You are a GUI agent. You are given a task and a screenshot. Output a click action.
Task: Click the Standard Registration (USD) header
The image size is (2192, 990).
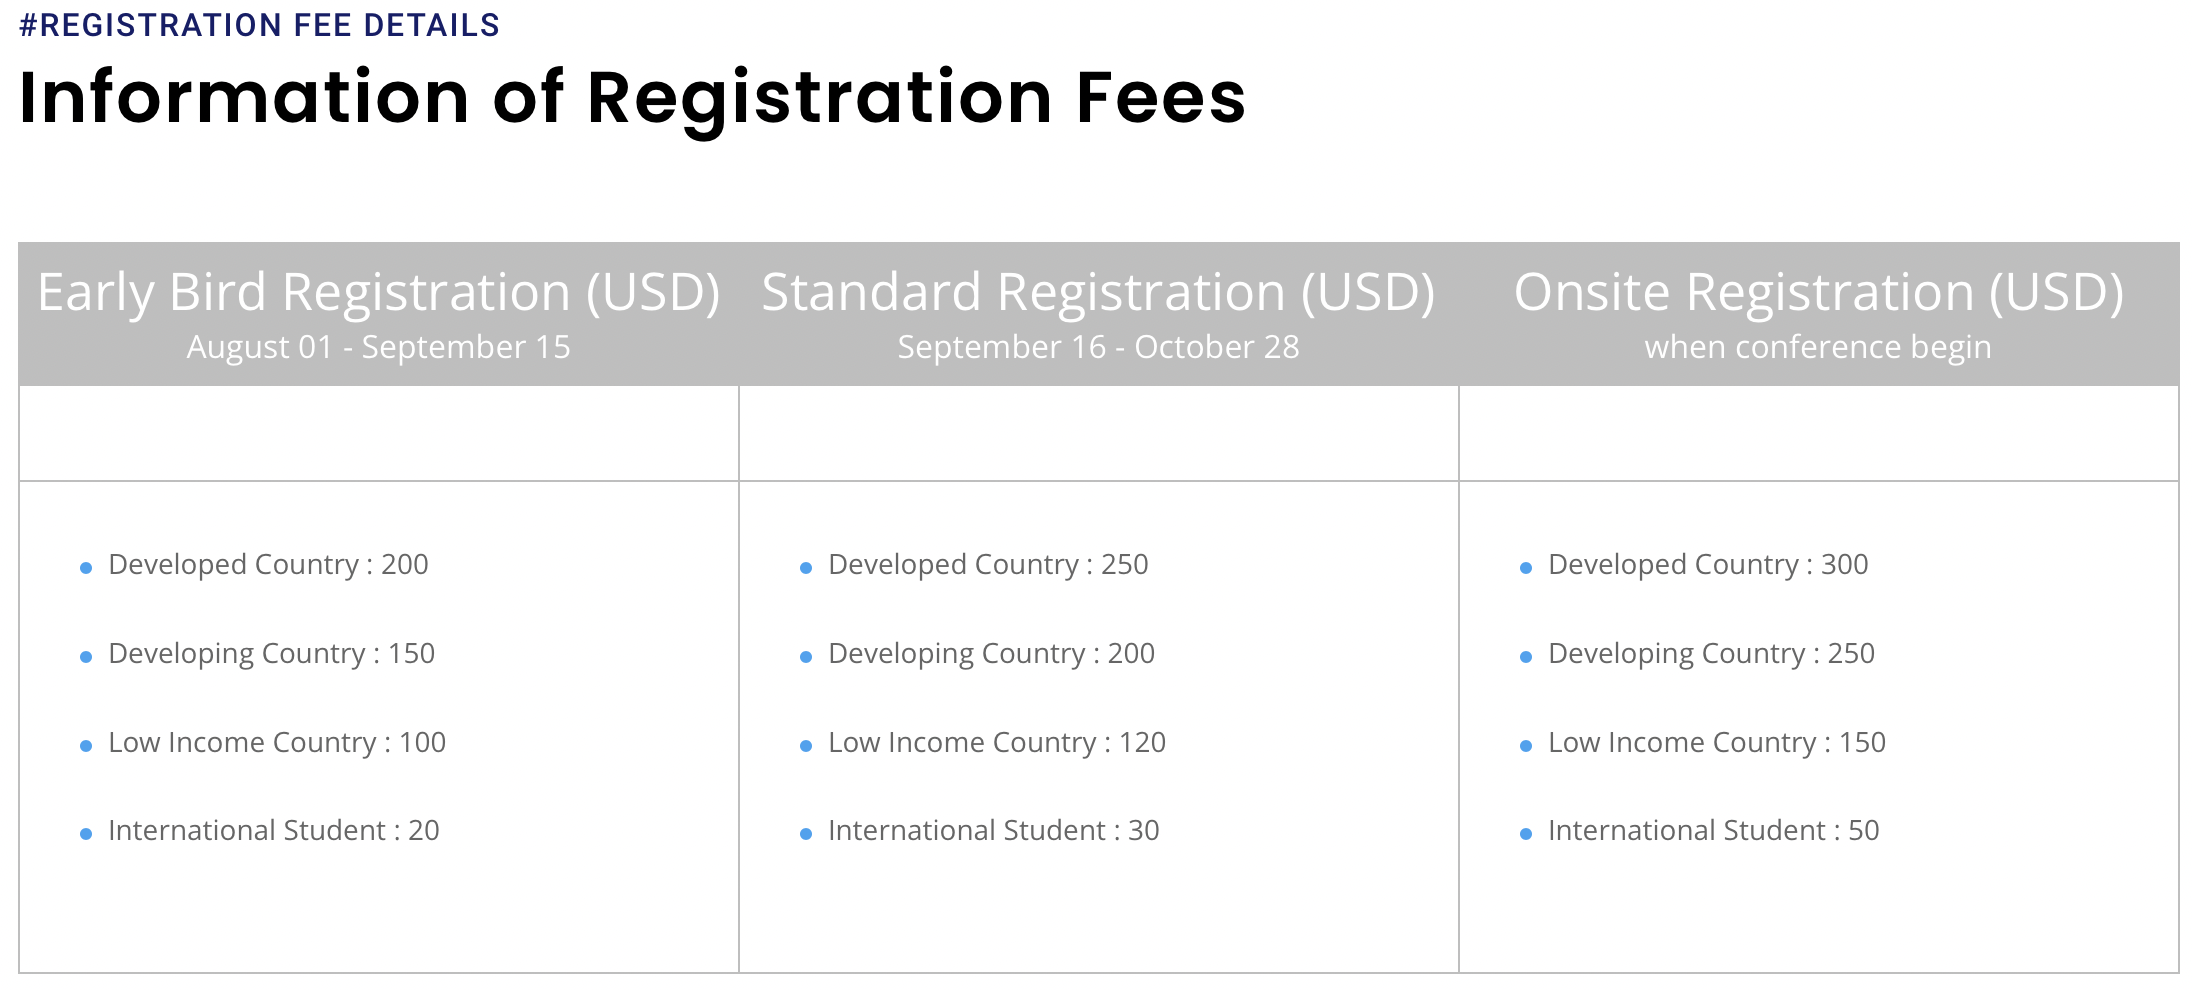click(1098, 292)
